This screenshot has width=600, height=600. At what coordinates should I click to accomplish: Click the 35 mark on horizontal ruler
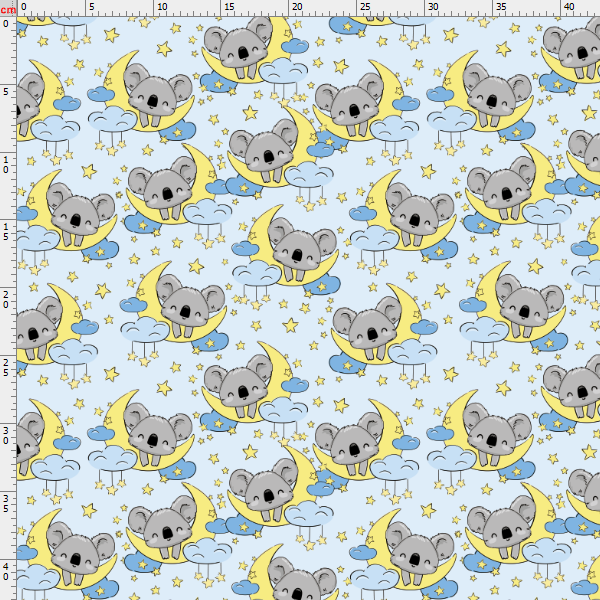tap(501, 7)
